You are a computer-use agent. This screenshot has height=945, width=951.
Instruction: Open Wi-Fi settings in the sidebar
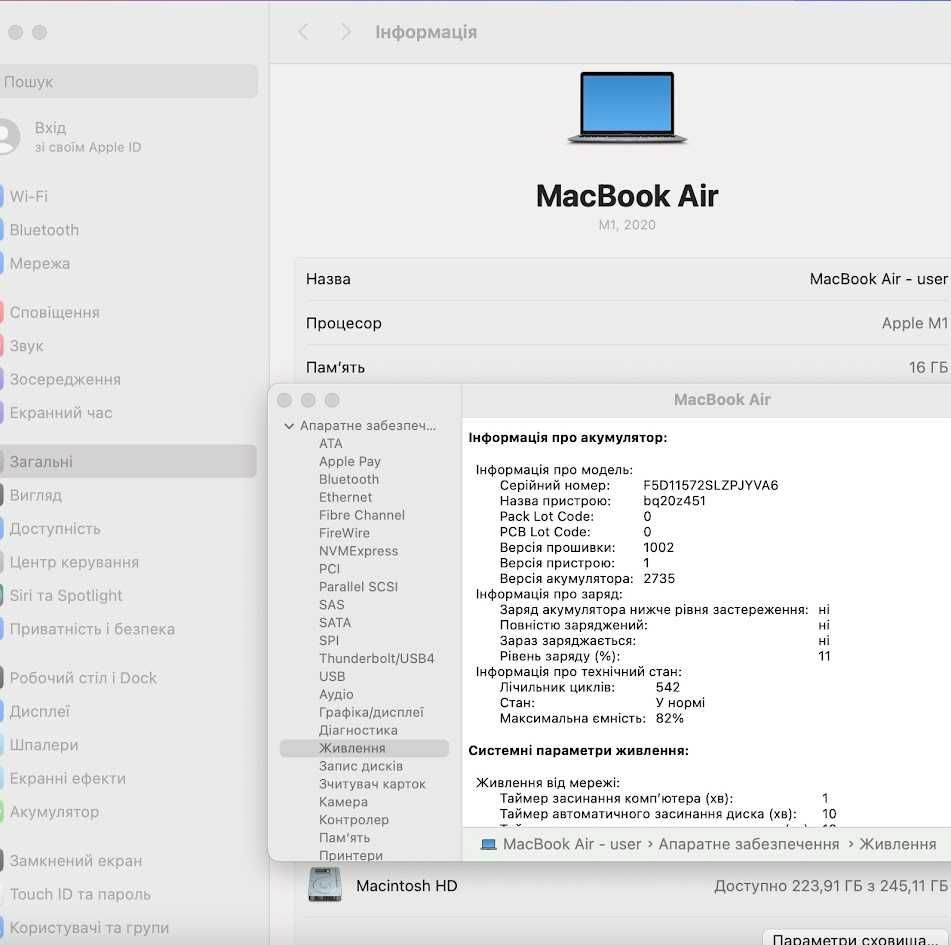pyautogui.click(x=29, y=197)
